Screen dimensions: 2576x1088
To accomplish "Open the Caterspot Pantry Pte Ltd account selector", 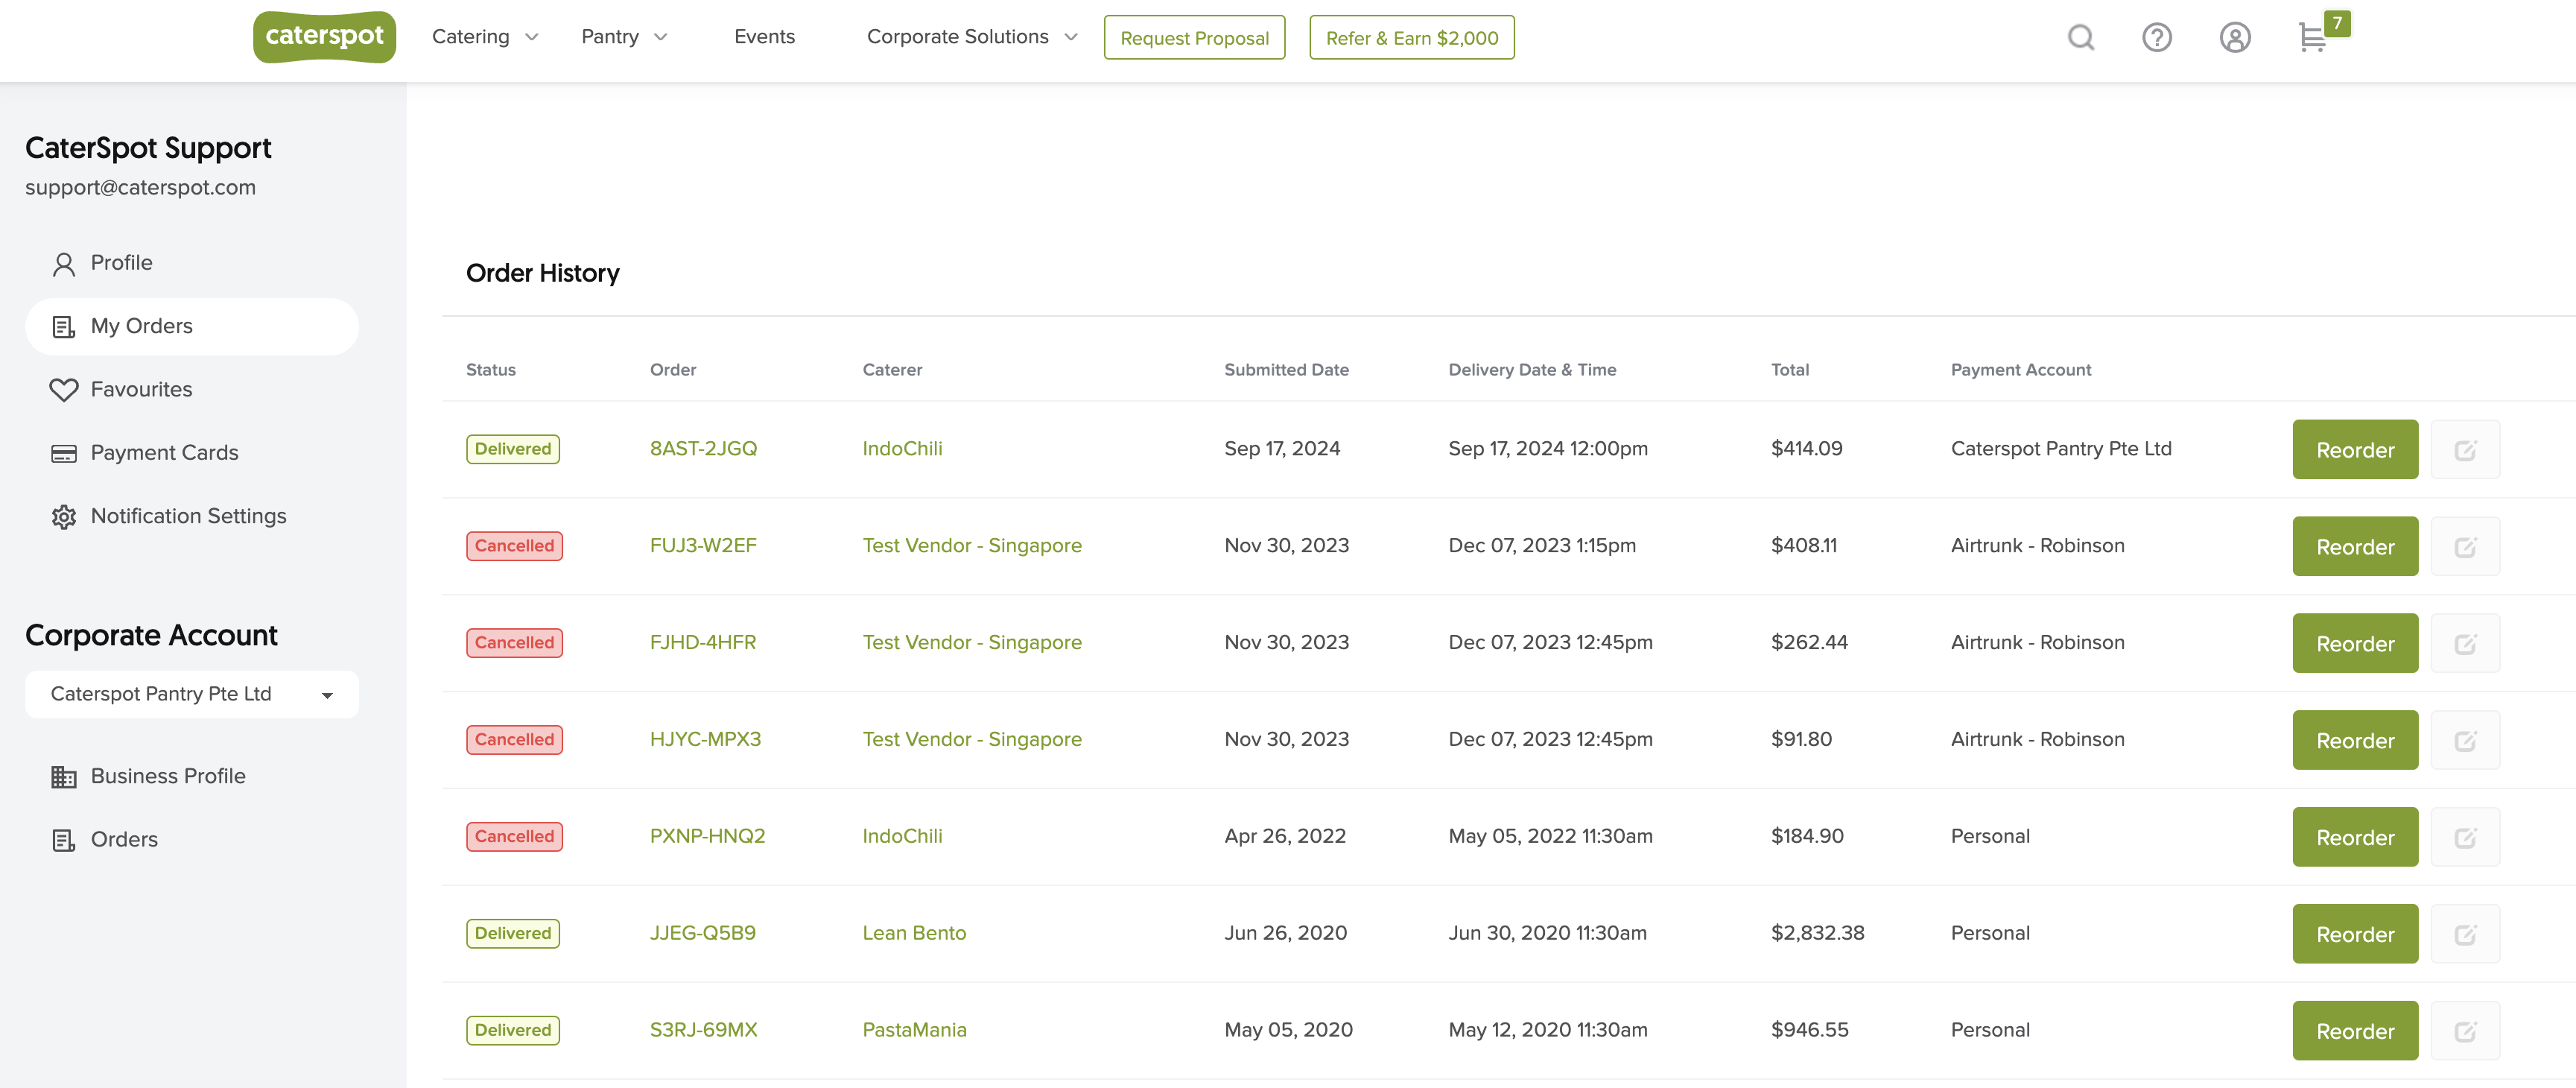I will coord(192,694).
